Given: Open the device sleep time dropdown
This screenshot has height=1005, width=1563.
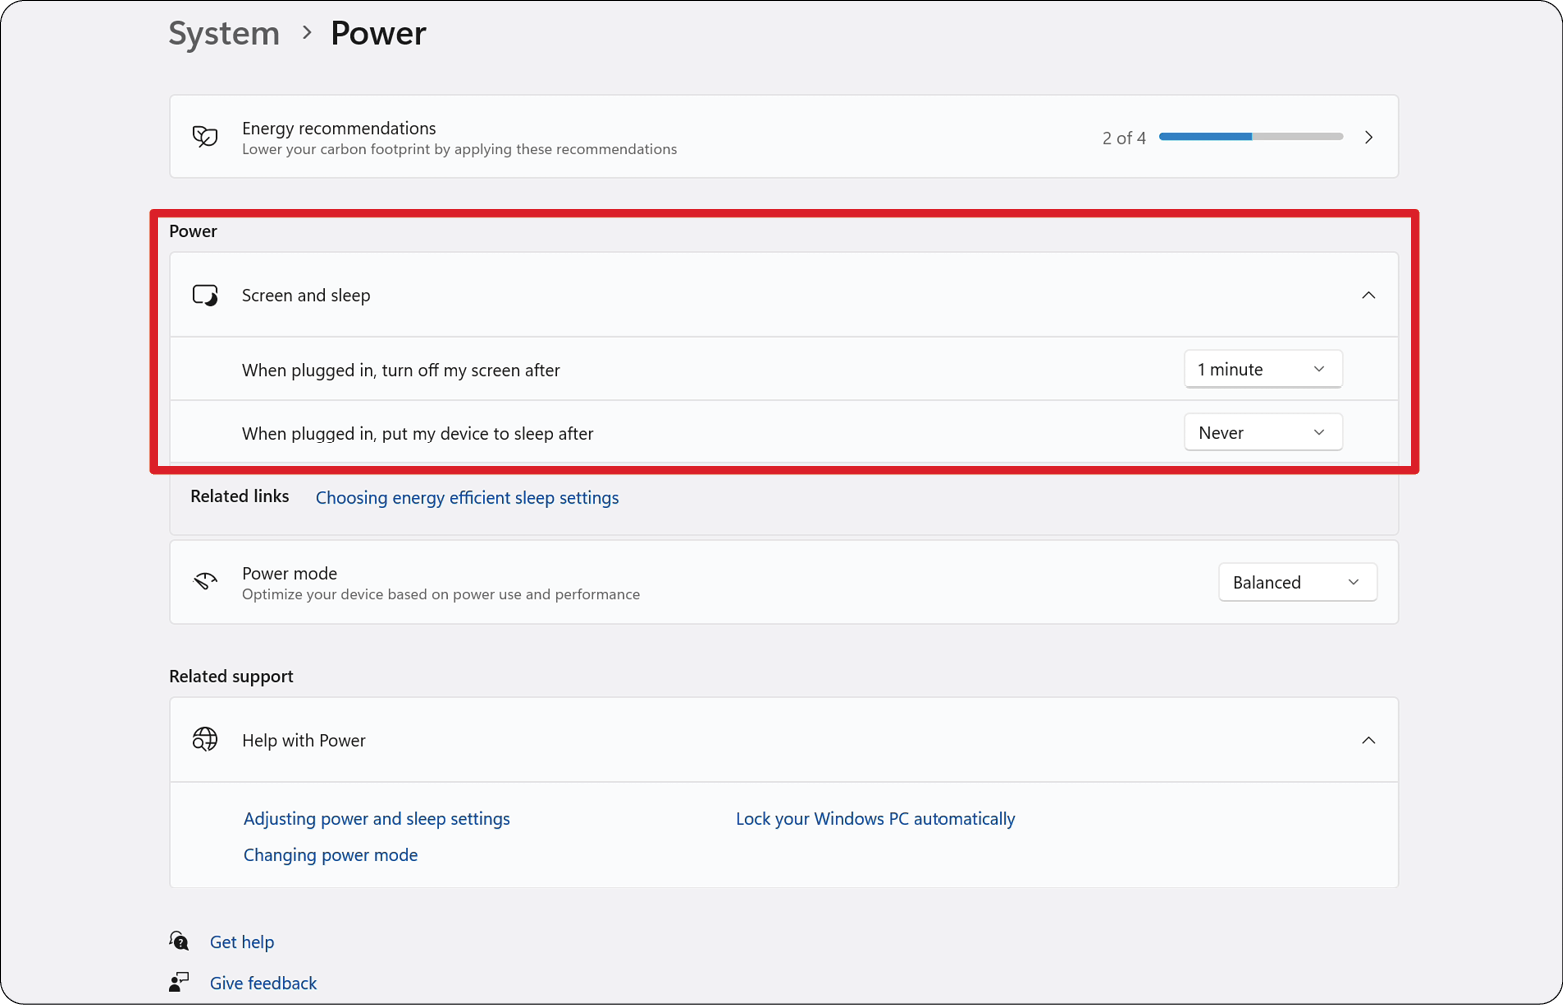Looking at the screenshot, I should tap(1263, 432).
